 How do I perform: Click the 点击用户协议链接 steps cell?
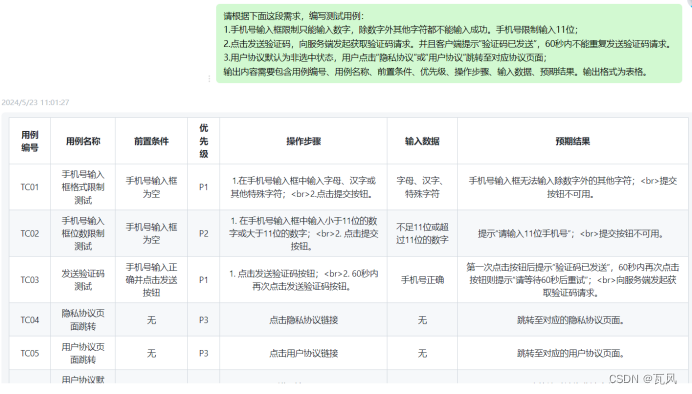304,353
